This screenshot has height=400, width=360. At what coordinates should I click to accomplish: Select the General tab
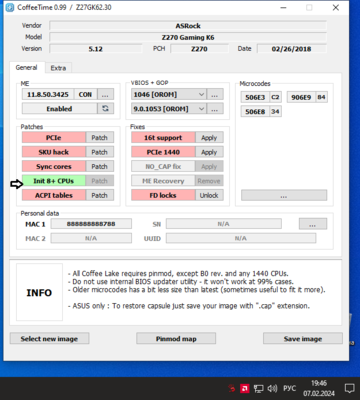[26, 67]
